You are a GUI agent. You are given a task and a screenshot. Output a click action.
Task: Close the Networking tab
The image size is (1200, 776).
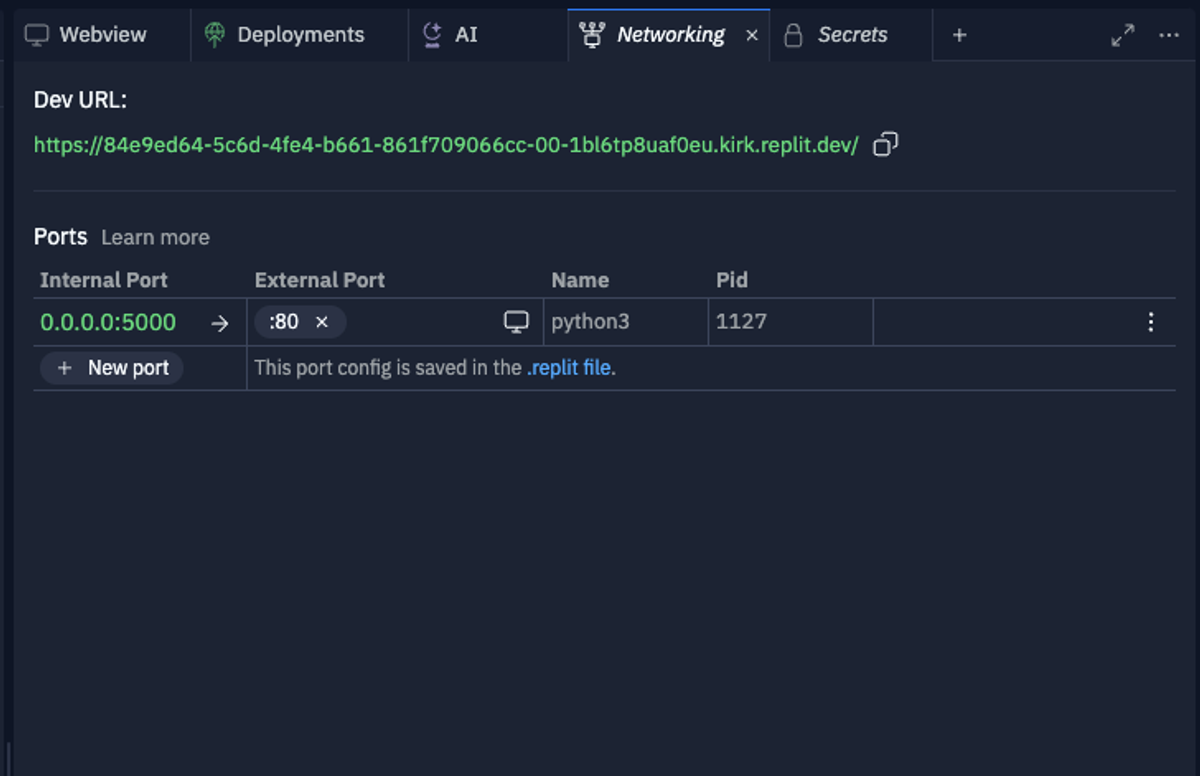click(751, 34)
